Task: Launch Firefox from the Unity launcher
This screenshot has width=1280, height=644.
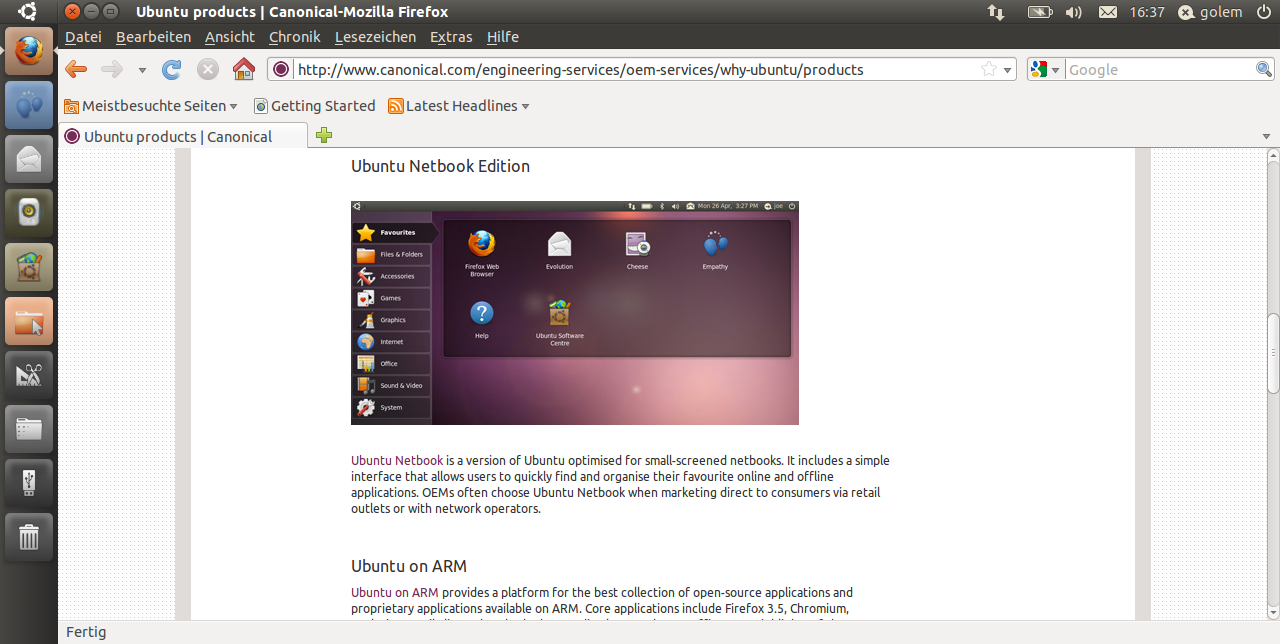Action: point(29,51)
